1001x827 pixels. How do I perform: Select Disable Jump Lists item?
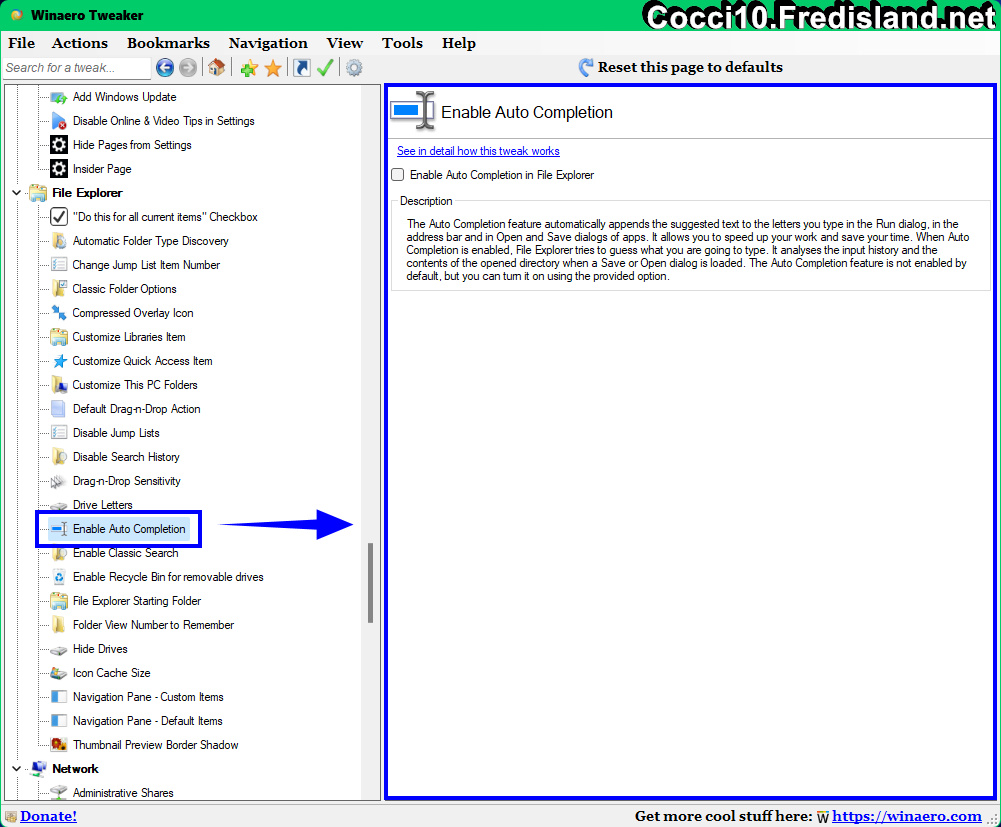116,433
